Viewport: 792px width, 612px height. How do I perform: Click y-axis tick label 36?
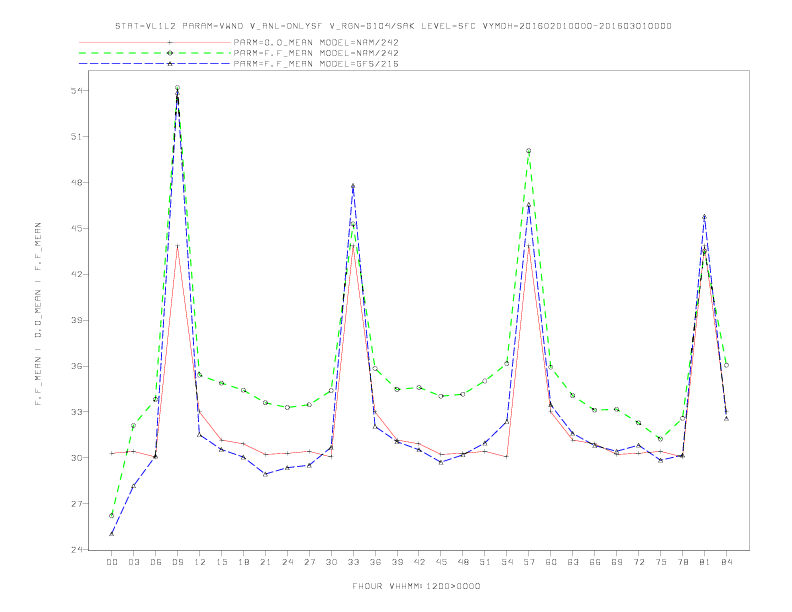pyautogui.click(x=77, y=366)
